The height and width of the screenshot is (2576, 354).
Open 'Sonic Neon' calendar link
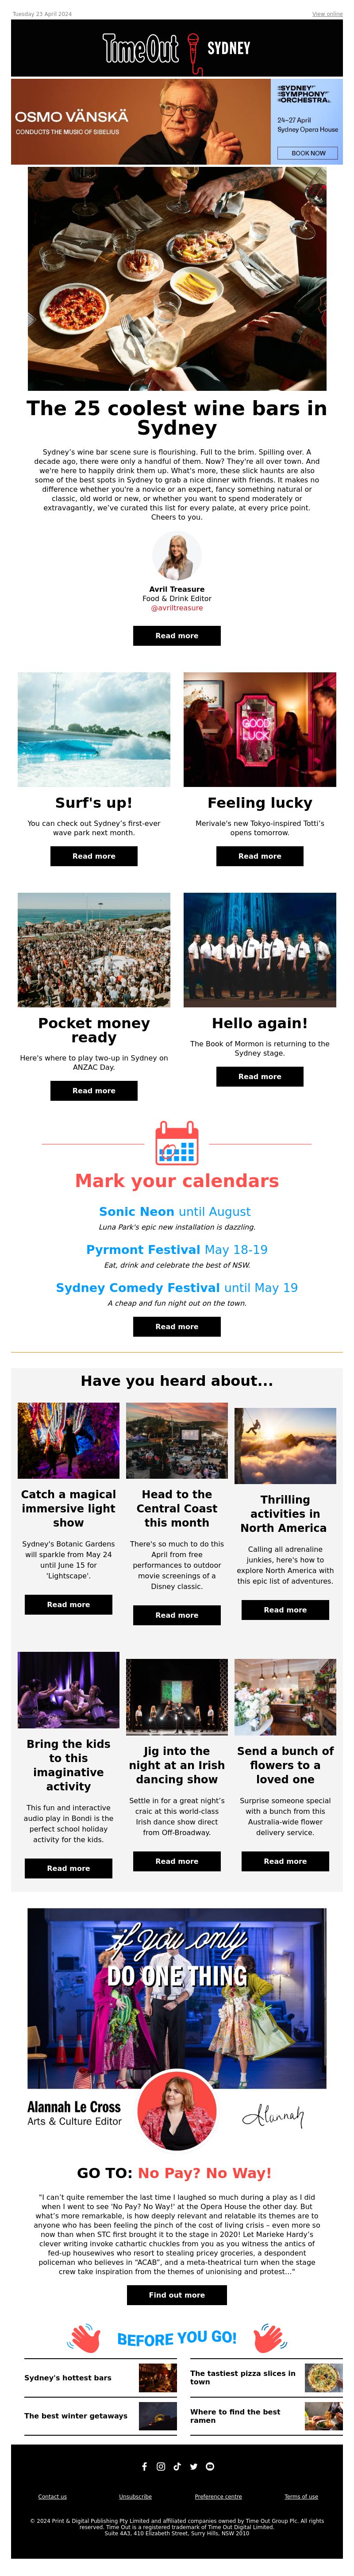[137, 1211]
